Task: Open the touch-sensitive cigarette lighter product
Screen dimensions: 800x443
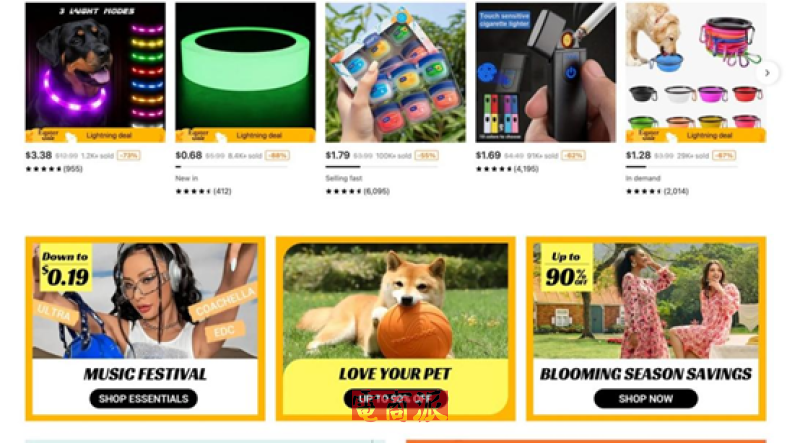Action: 545,72
